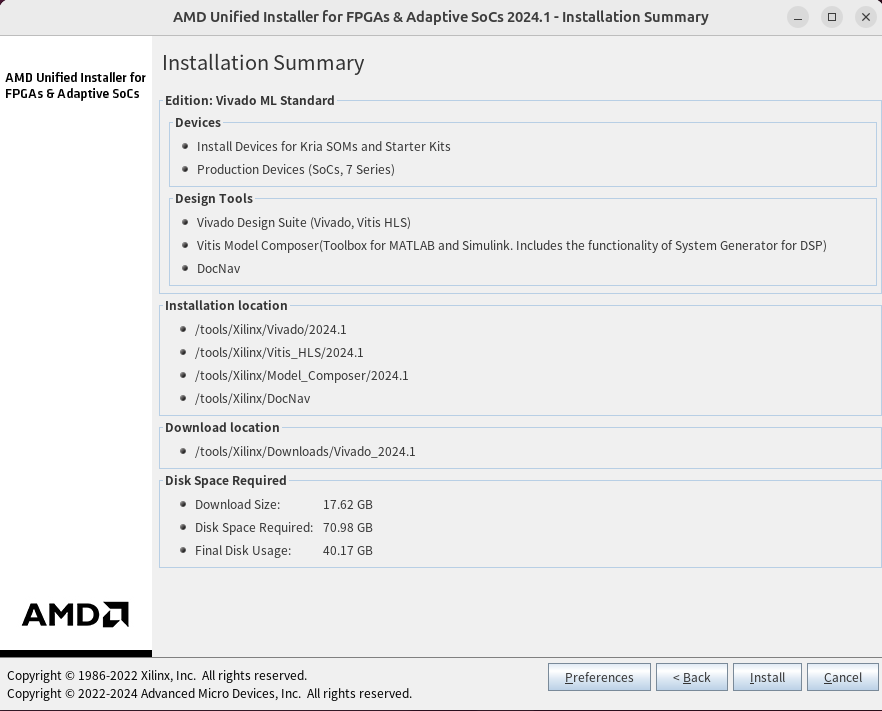Click the AMD logo in sidebar

[x=76, y=614]
